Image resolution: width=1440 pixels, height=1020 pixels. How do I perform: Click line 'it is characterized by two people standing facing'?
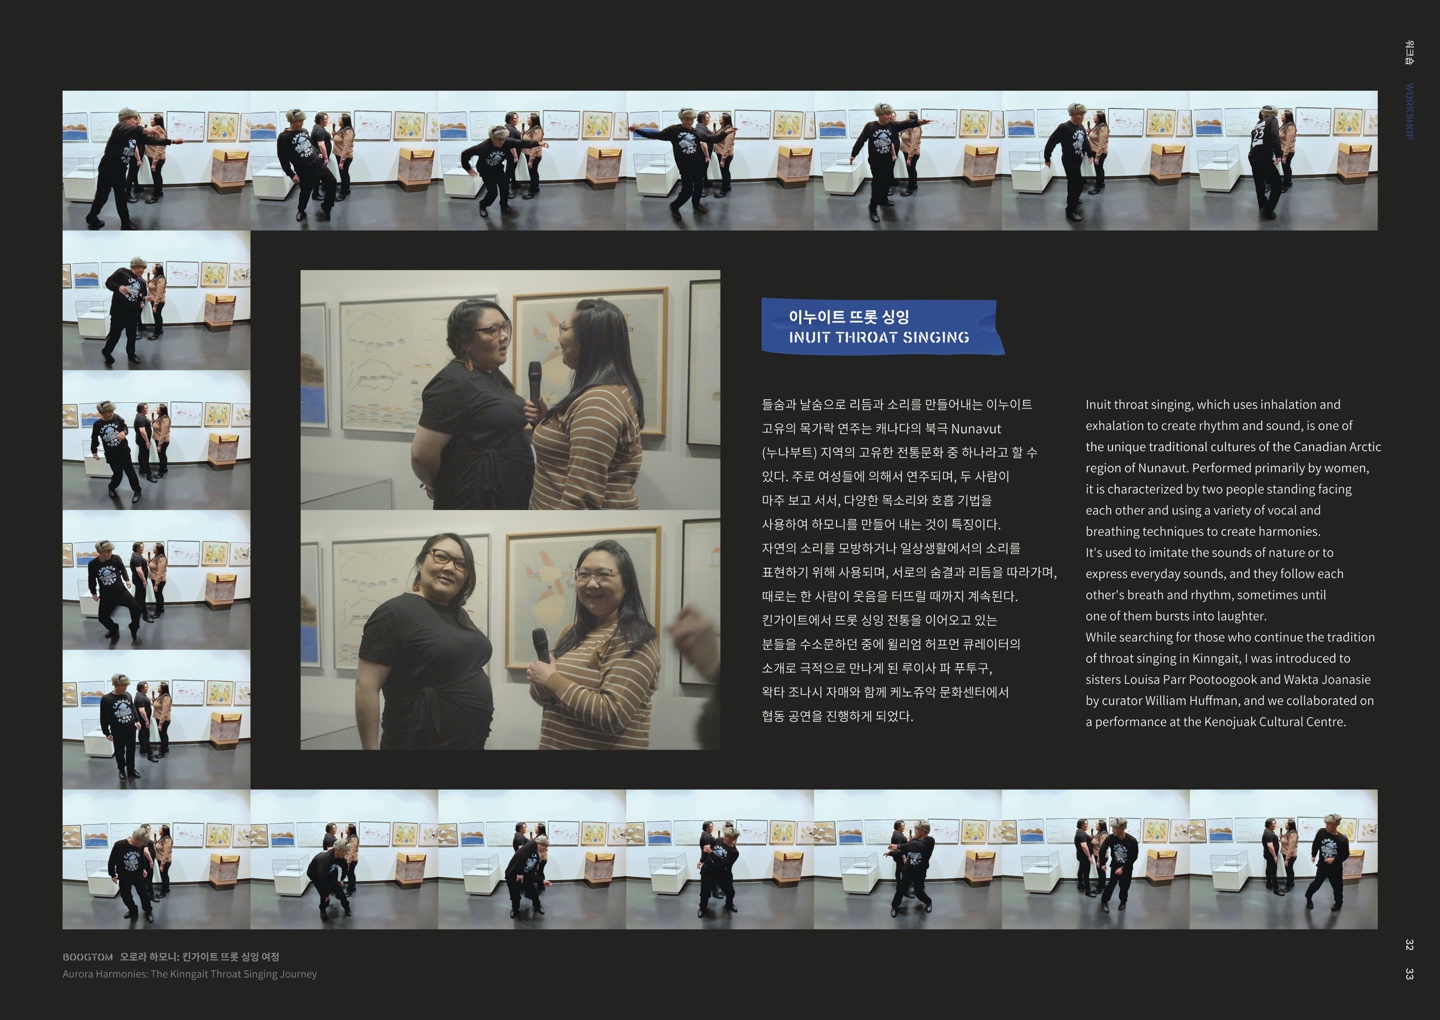point(1218,489)
